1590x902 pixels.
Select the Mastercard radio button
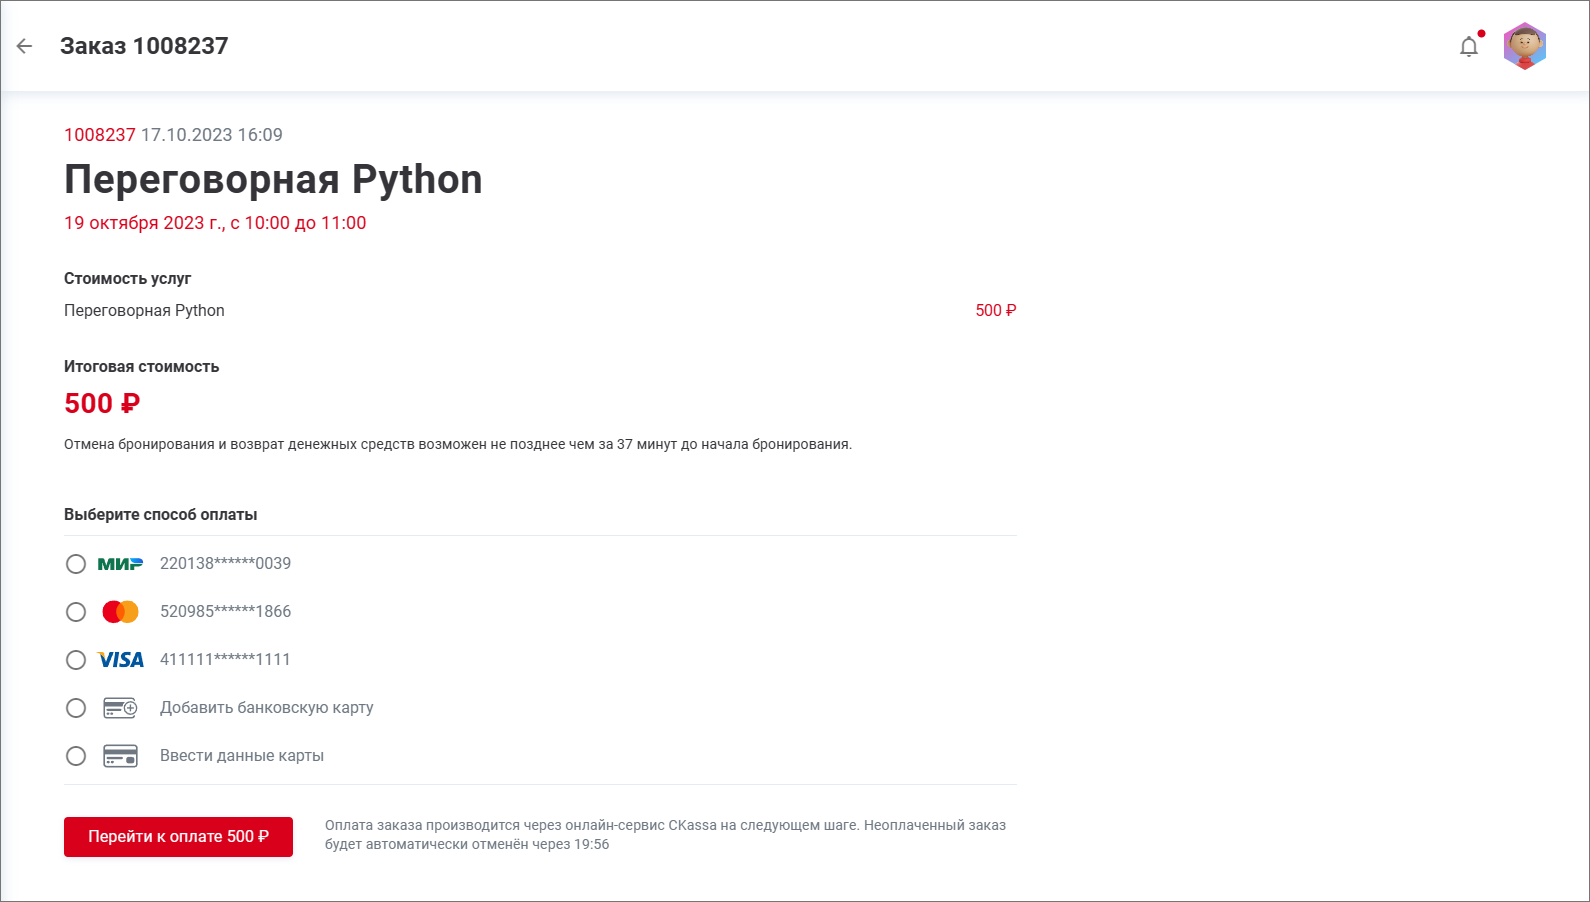(76, 612)
